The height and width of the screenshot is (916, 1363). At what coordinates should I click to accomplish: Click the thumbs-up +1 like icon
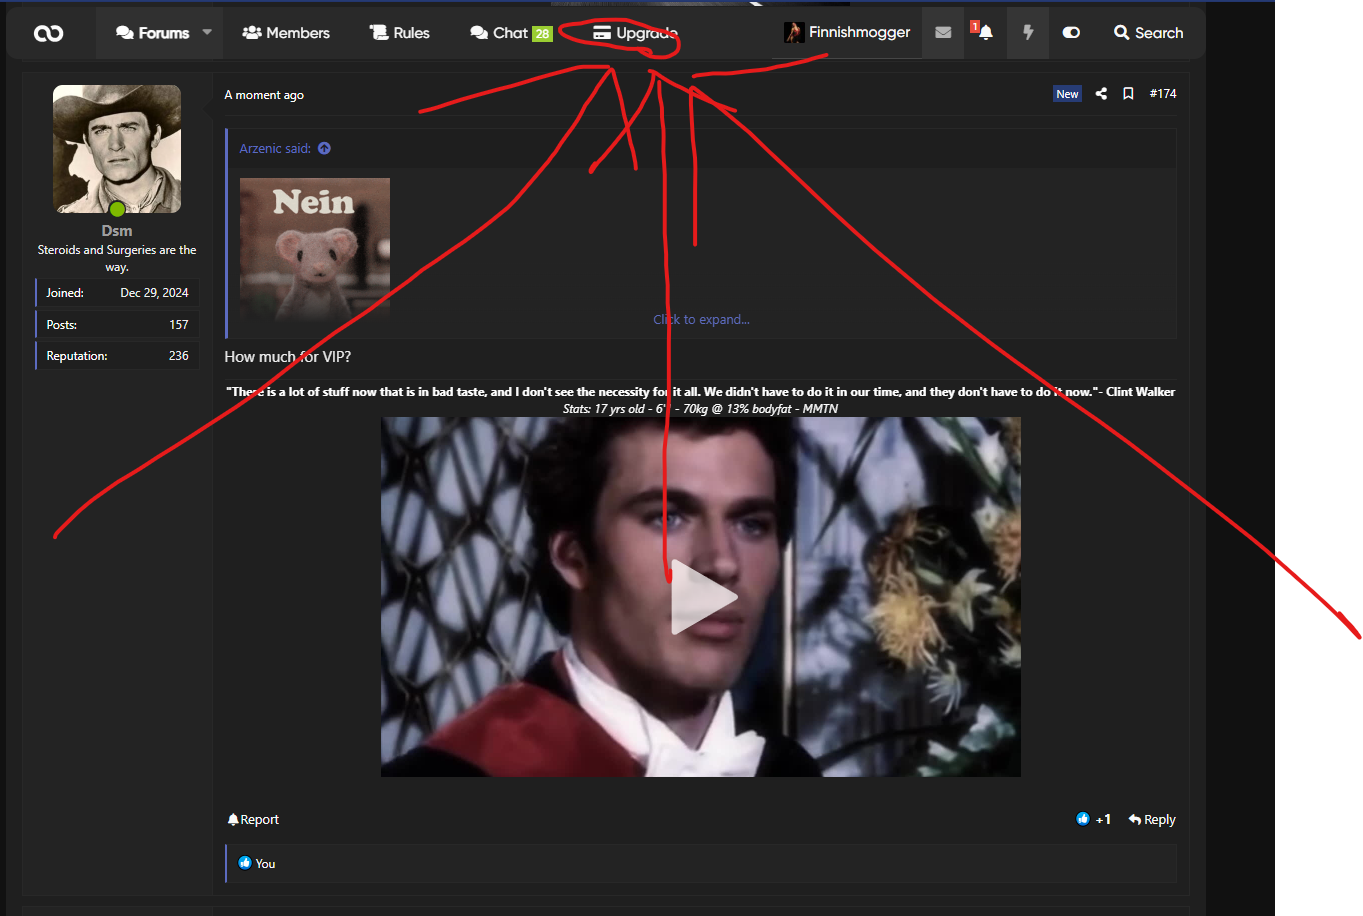tap(1083, 819)
